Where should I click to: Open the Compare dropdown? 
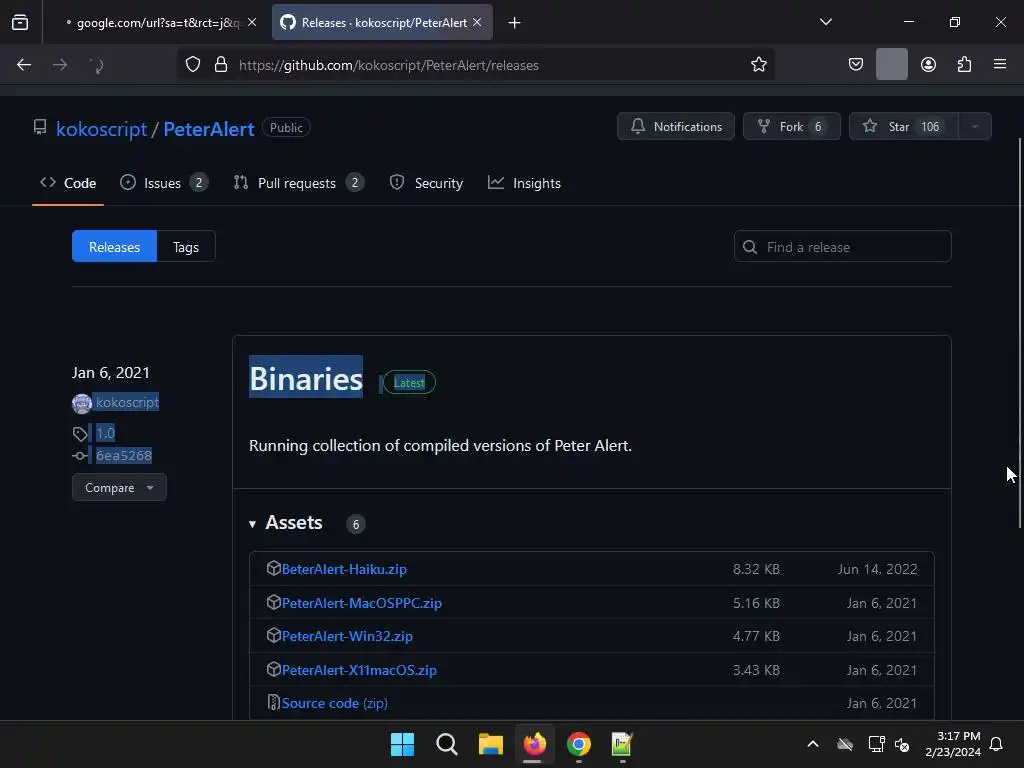119,487
